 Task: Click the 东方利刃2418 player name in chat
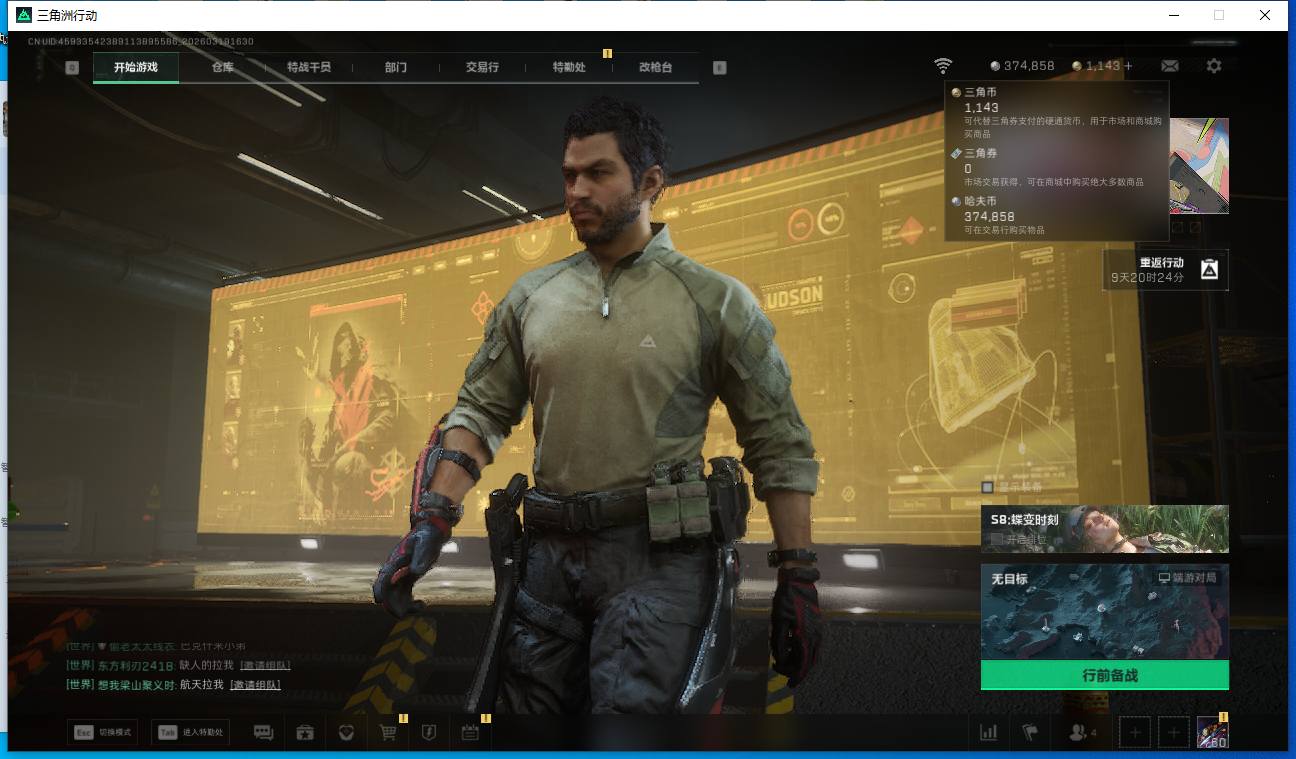click(x=136, y=665)
